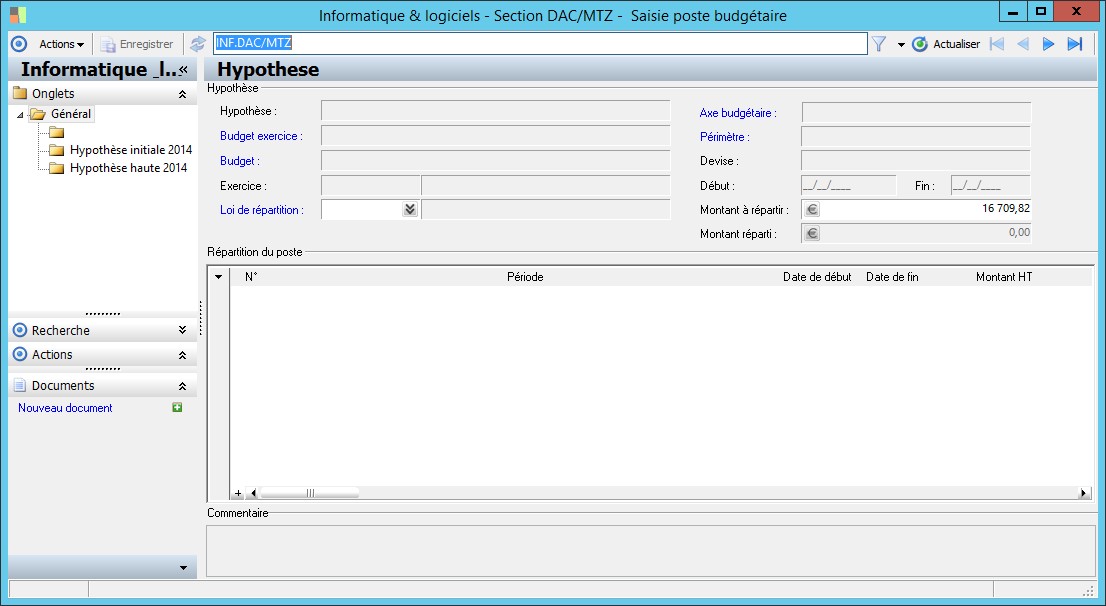This screenshot has height=606, width=1106.
Task: Click the filter funnel icon
Action: click(x=879, y=44)
